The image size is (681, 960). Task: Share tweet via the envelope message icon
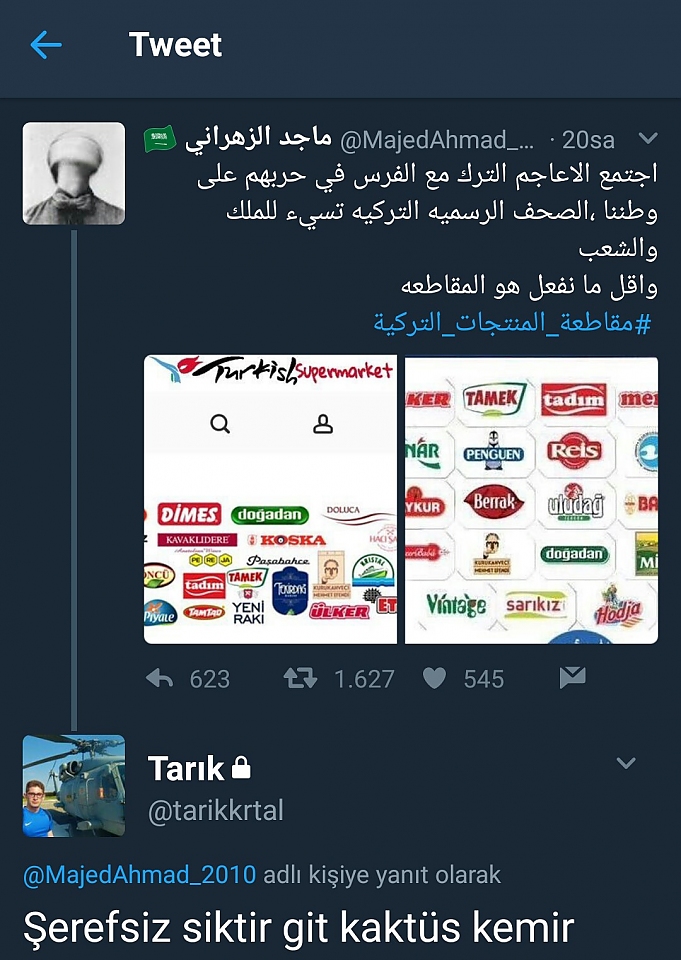[573, 678]
